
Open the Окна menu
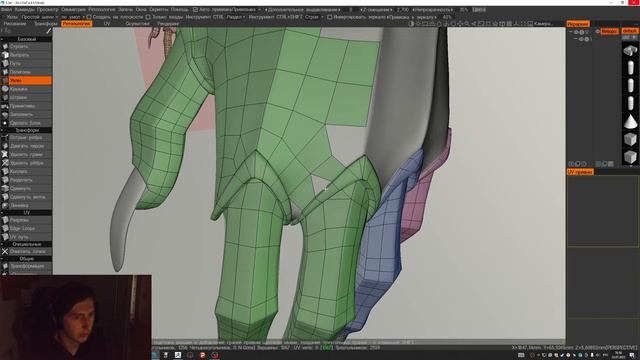[141, 9]
